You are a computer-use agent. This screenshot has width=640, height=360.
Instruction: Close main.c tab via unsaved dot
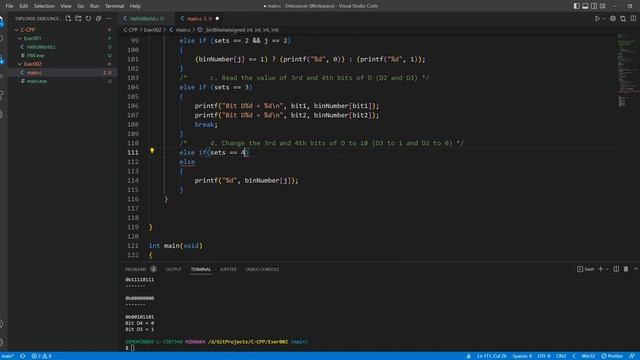217,18
